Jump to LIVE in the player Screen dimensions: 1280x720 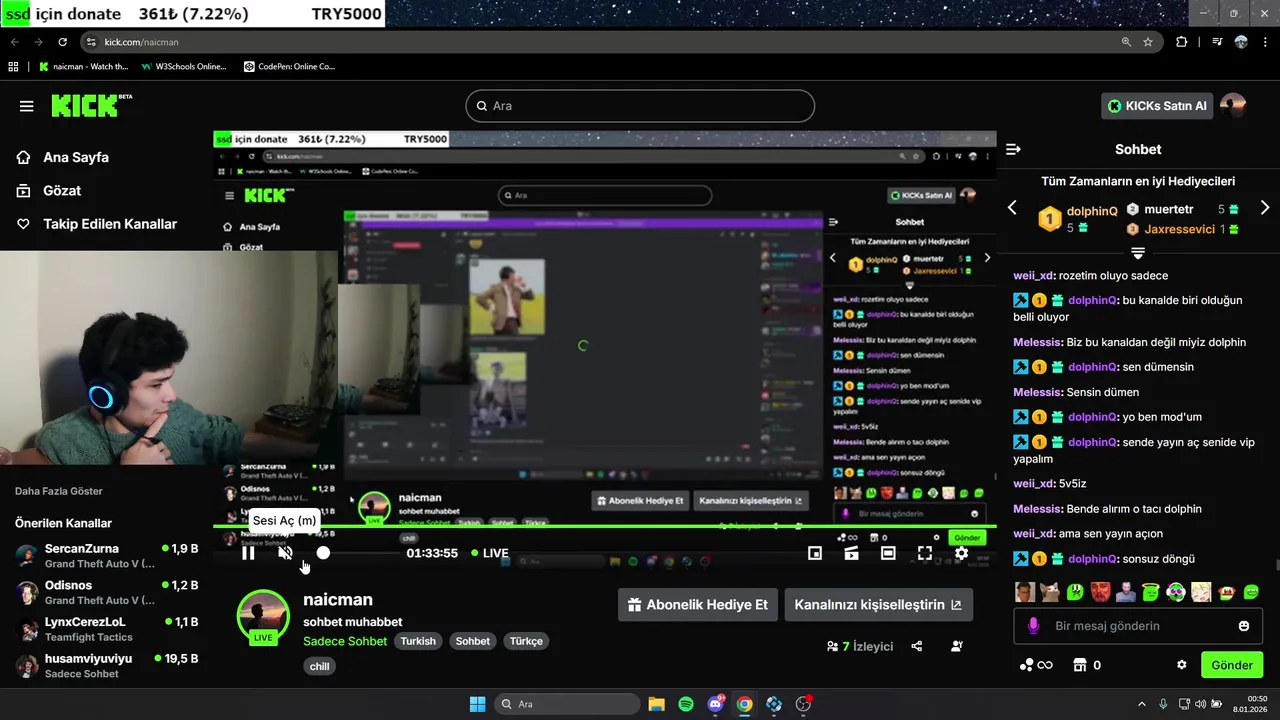(488, 553)
